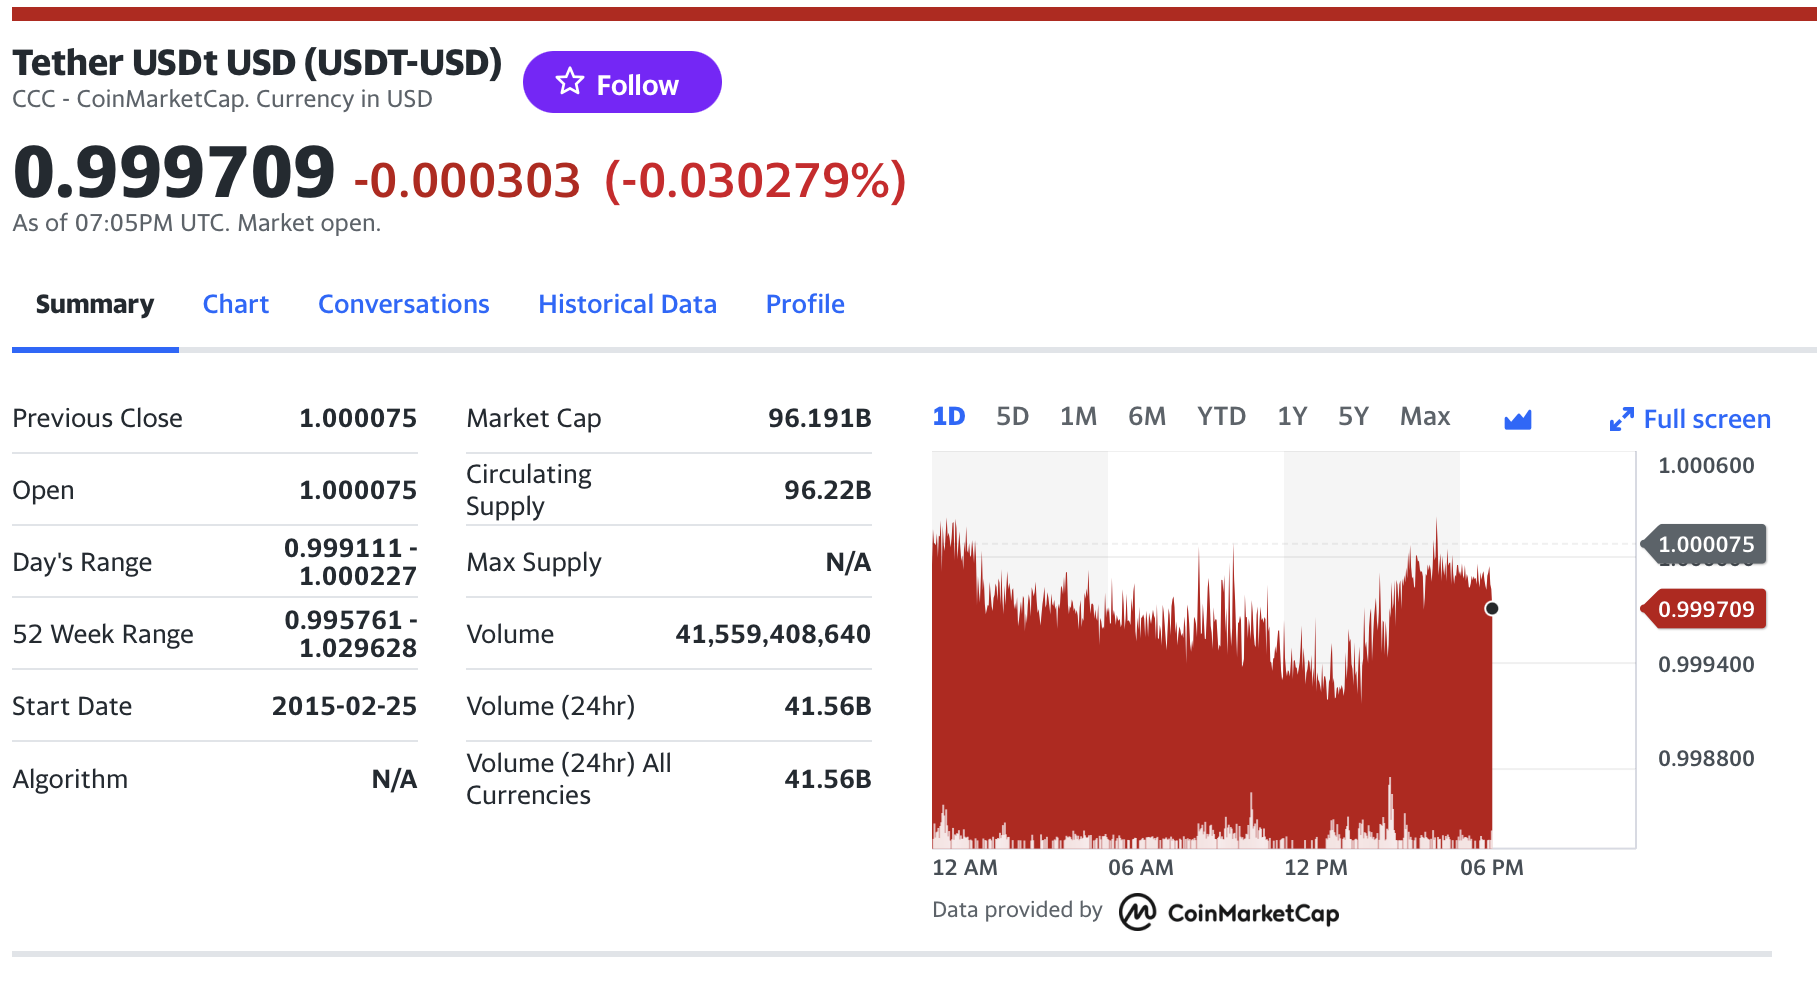Switch chart range to YTD
1817x991 pixels.
(x=1221, y=416)
